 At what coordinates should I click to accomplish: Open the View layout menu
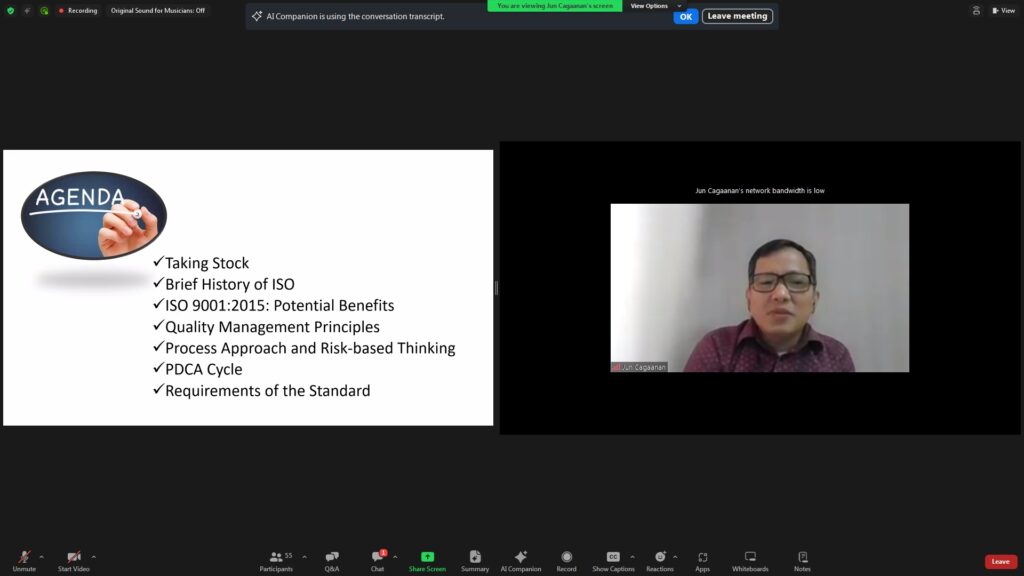(x=1002, y=10)
